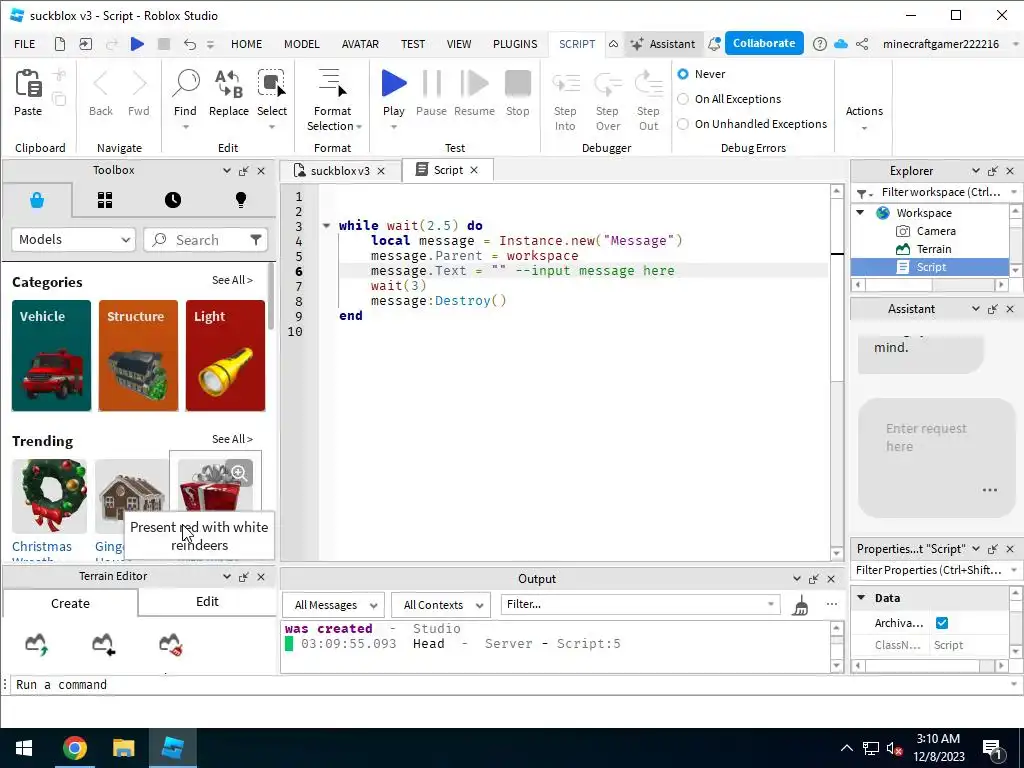Click the Stop test button

(518, 83)
